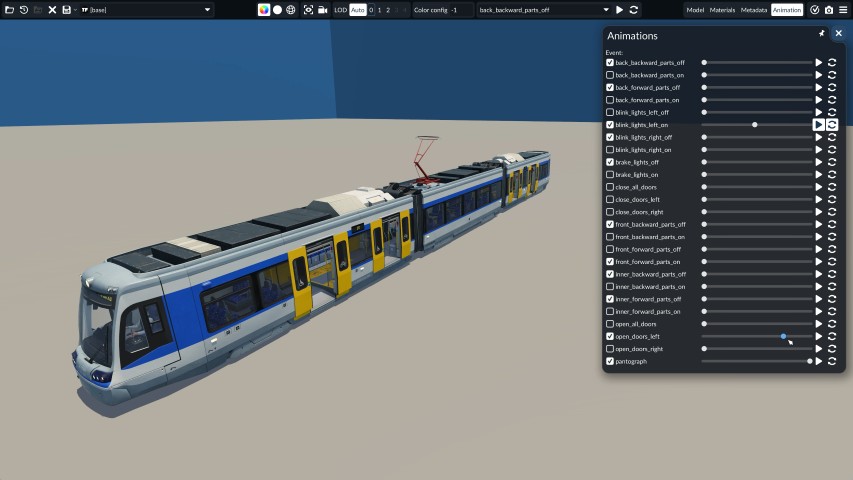Enable the open_all_doors checkbox
This screenshot has height=480, width=853.
click(610, 324)
